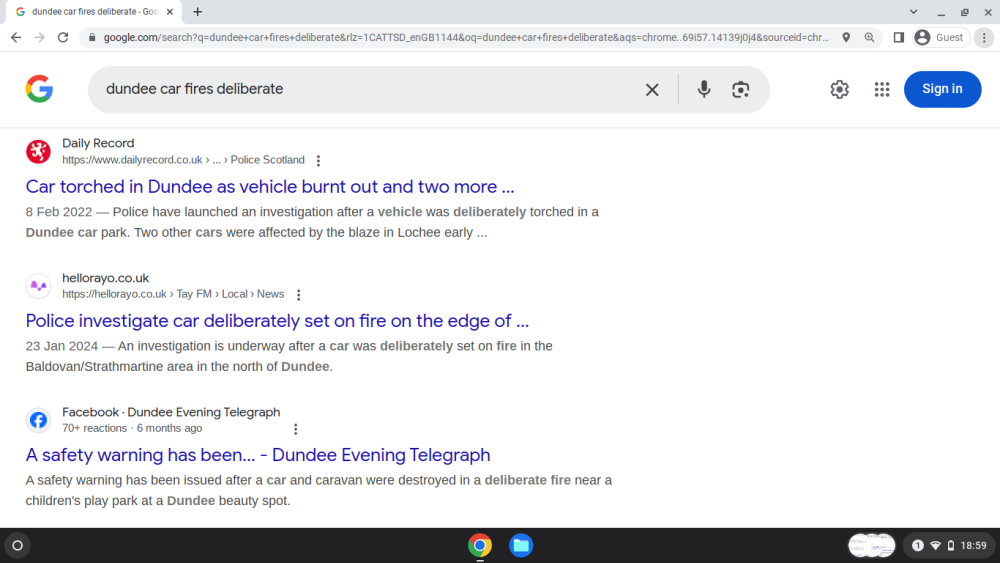This screenshot has width=1000, height=563.
Task: Click the site lock icon in address bar
Action: click(92, 38)
